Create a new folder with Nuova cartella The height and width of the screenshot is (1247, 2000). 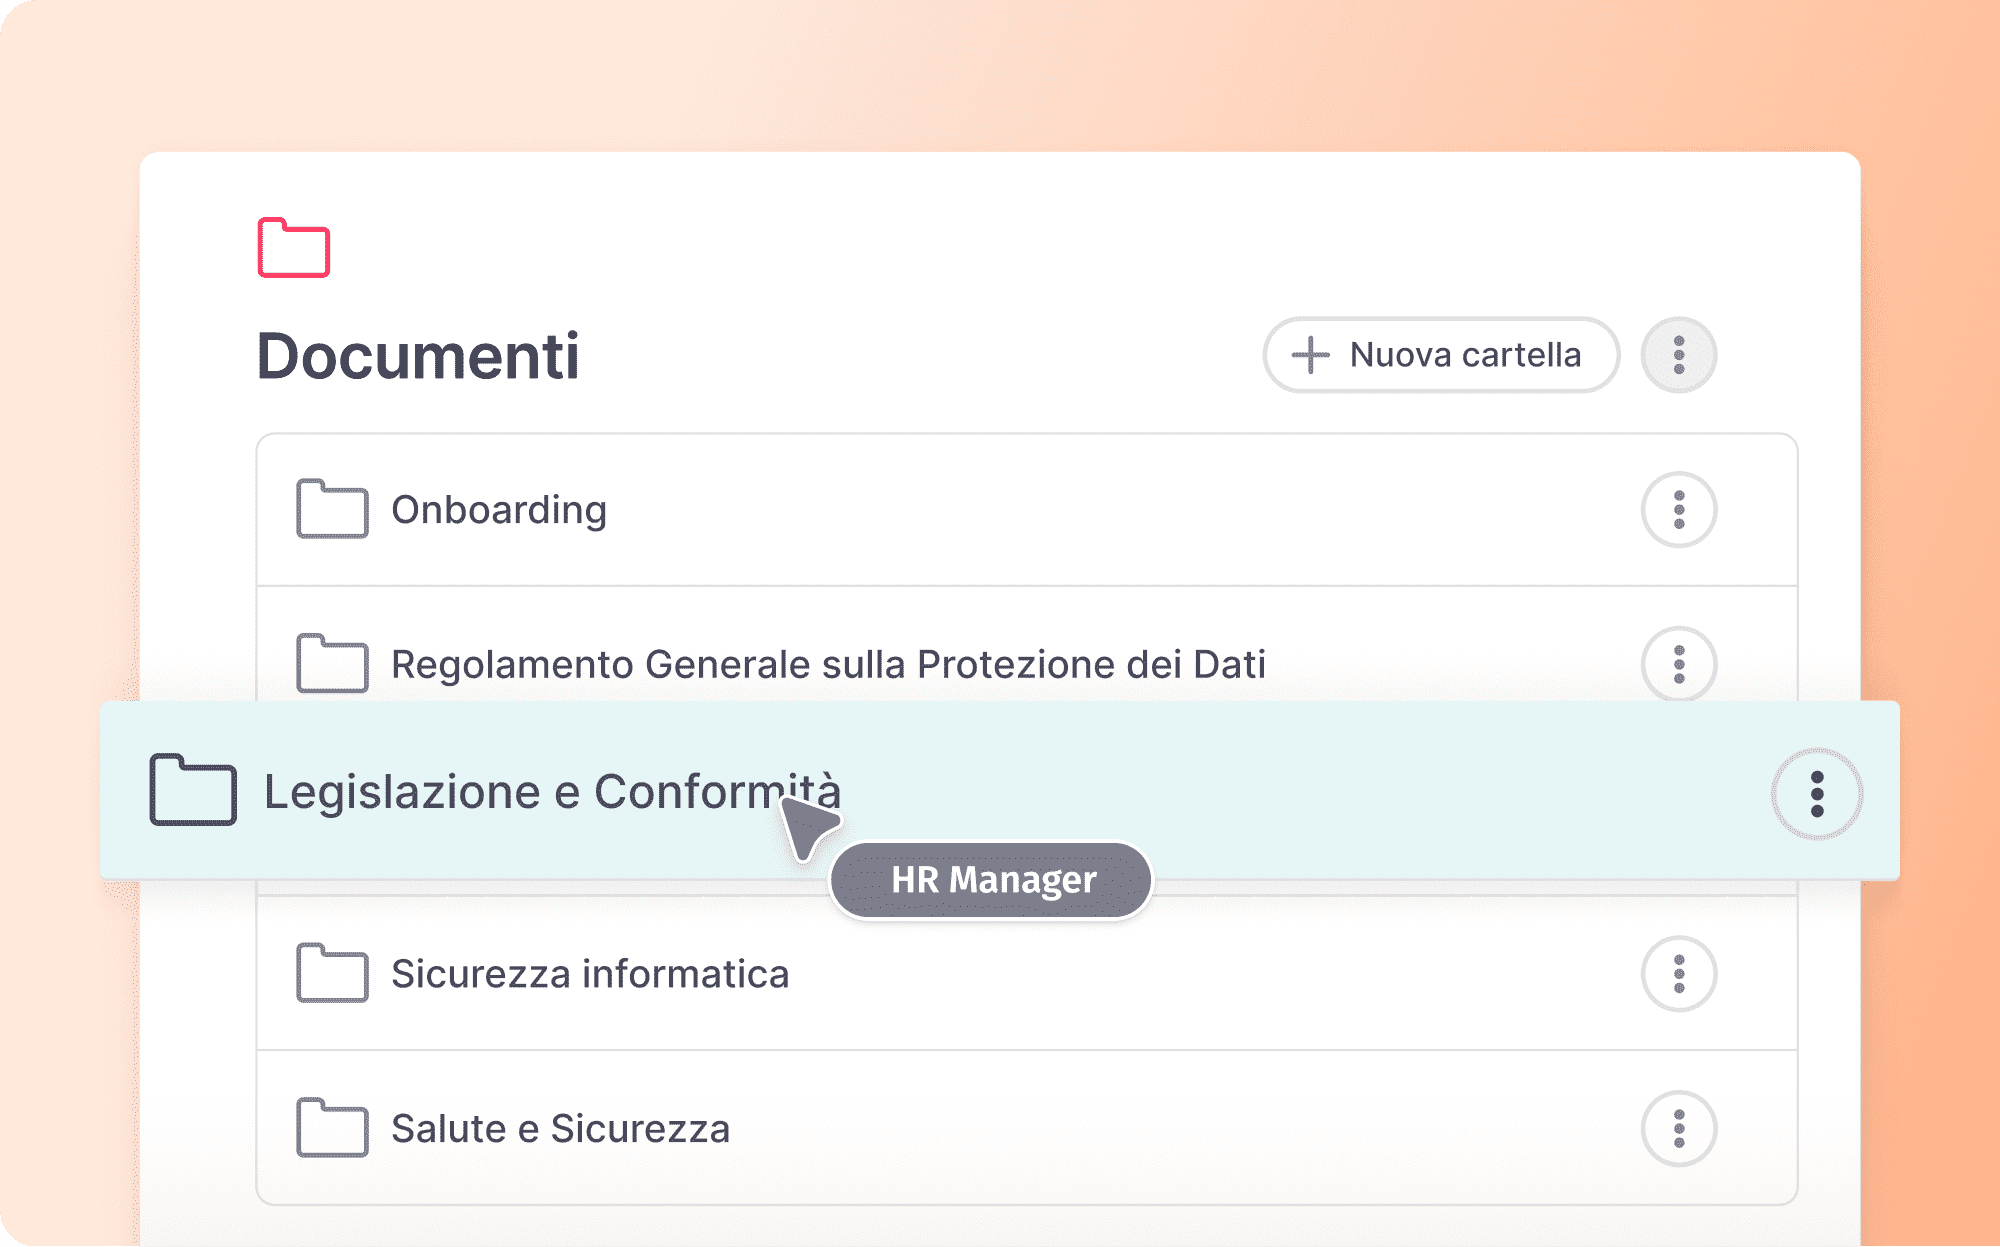[1441, 355]
